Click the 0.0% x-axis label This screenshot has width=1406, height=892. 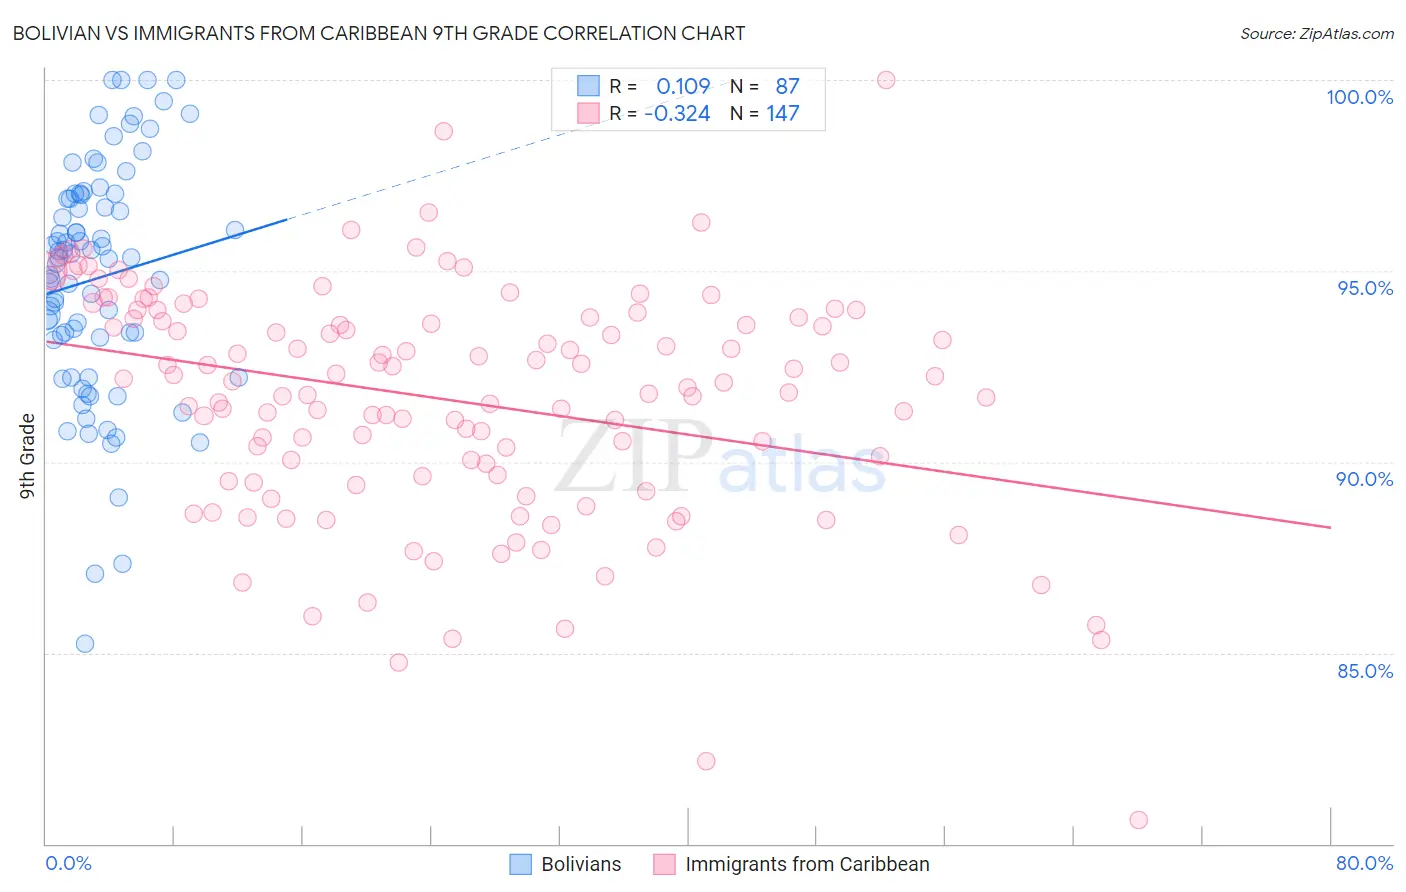[68, 863]
